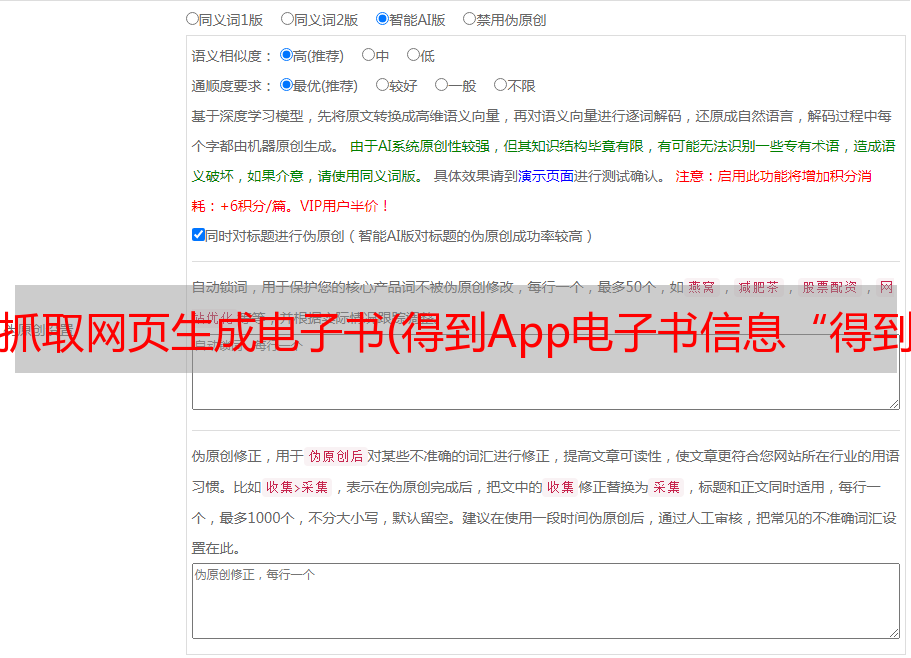911x658 pixels.
Task: Grab the 自动锁词 textarea resize handle
Action: [x=893, y=403]
